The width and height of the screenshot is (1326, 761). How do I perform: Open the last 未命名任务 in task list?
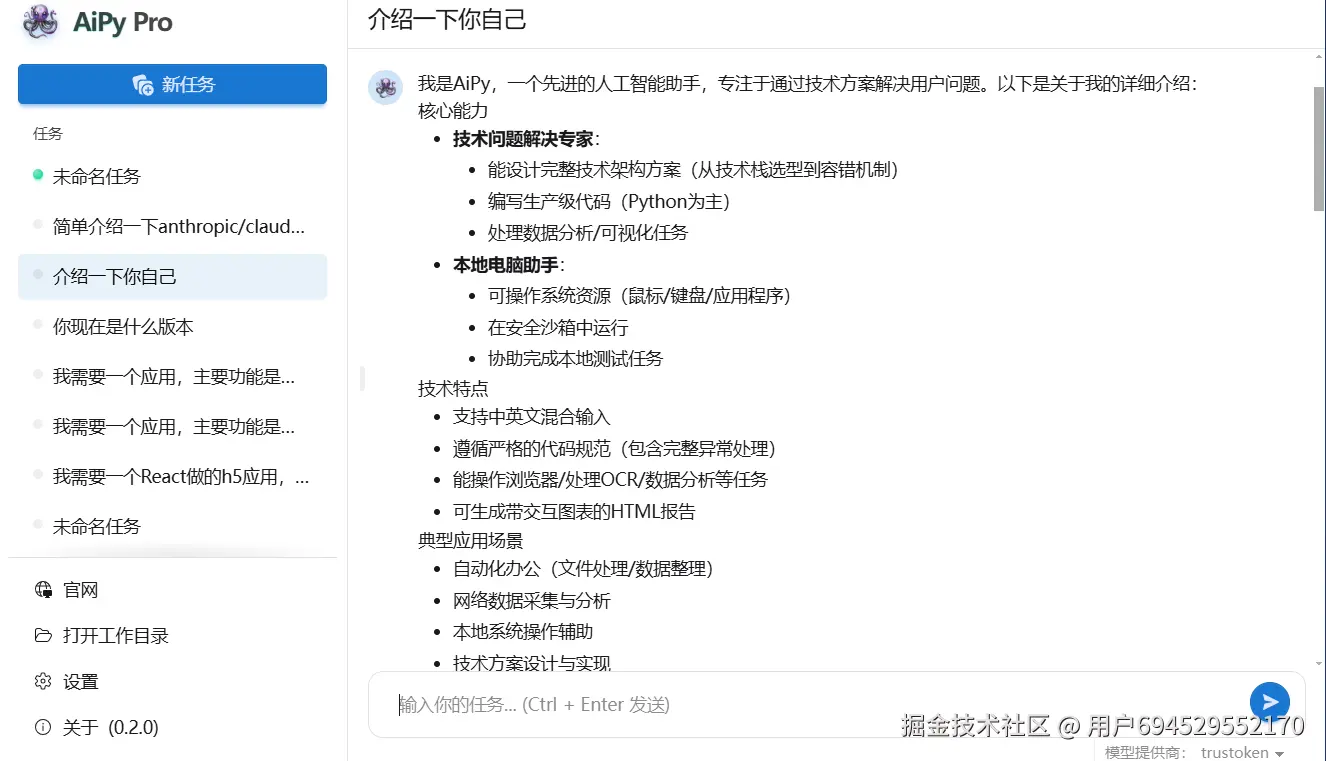172,527
